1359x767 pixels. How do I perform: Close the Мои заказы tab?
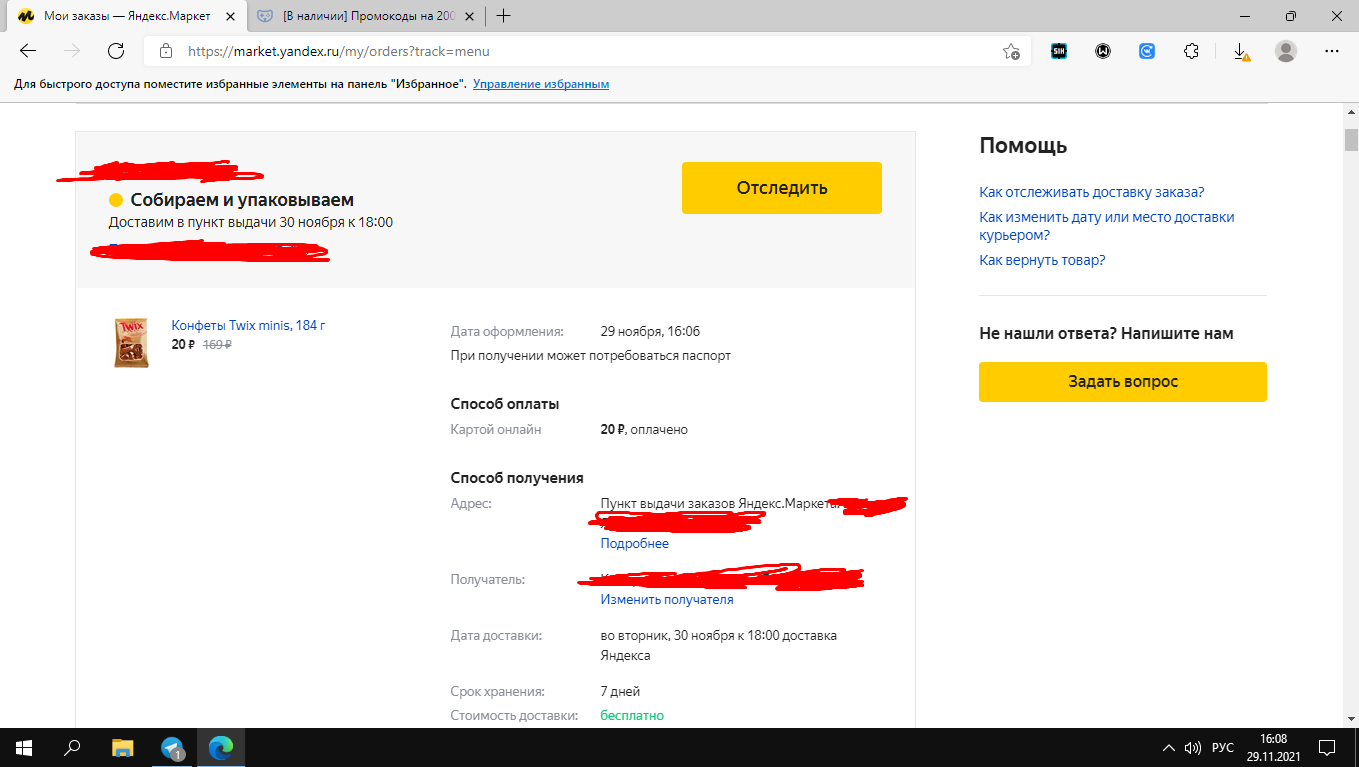click(230, 16)
